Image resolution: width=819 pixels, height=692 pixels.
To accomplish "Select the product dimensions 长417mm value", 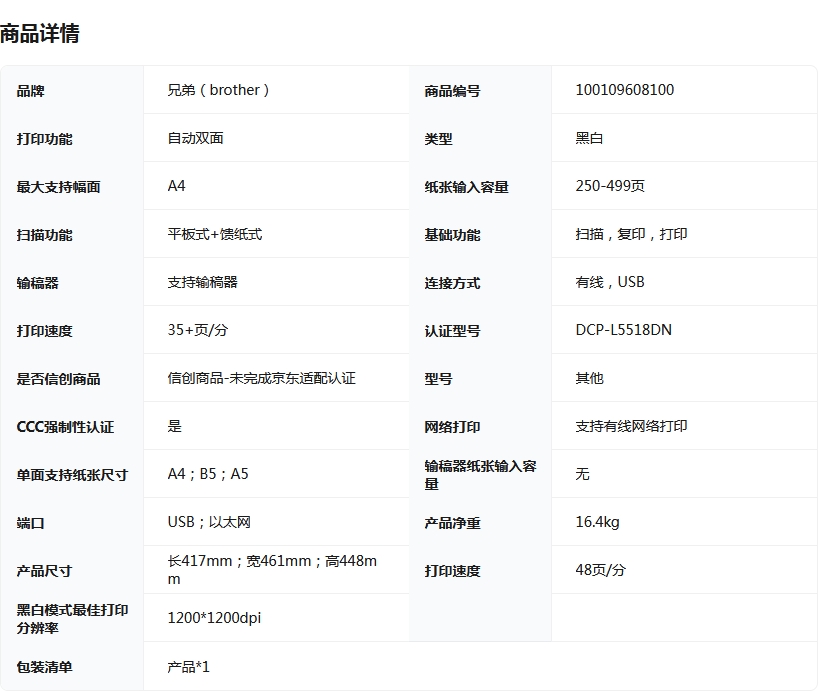I will tap(272, 570).
